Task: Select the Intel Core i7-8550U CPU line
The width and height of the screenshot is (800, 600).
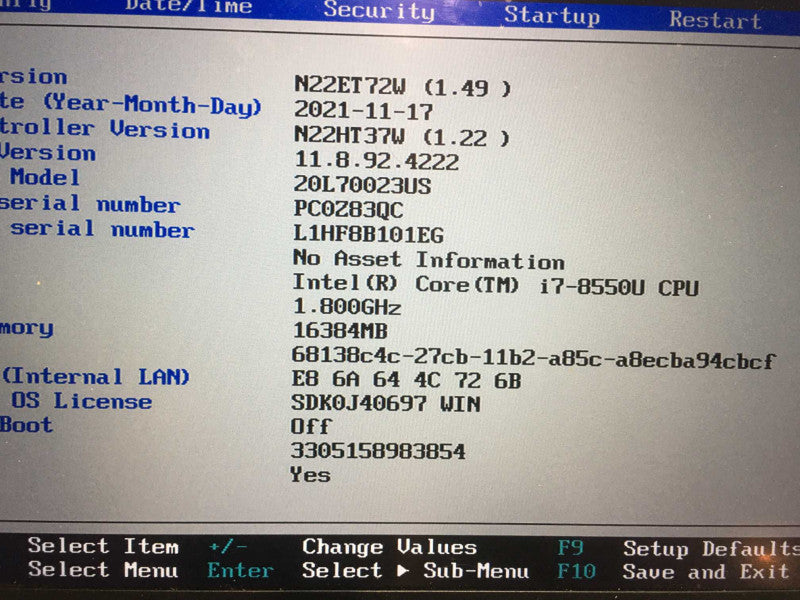Action: [495, 285]
